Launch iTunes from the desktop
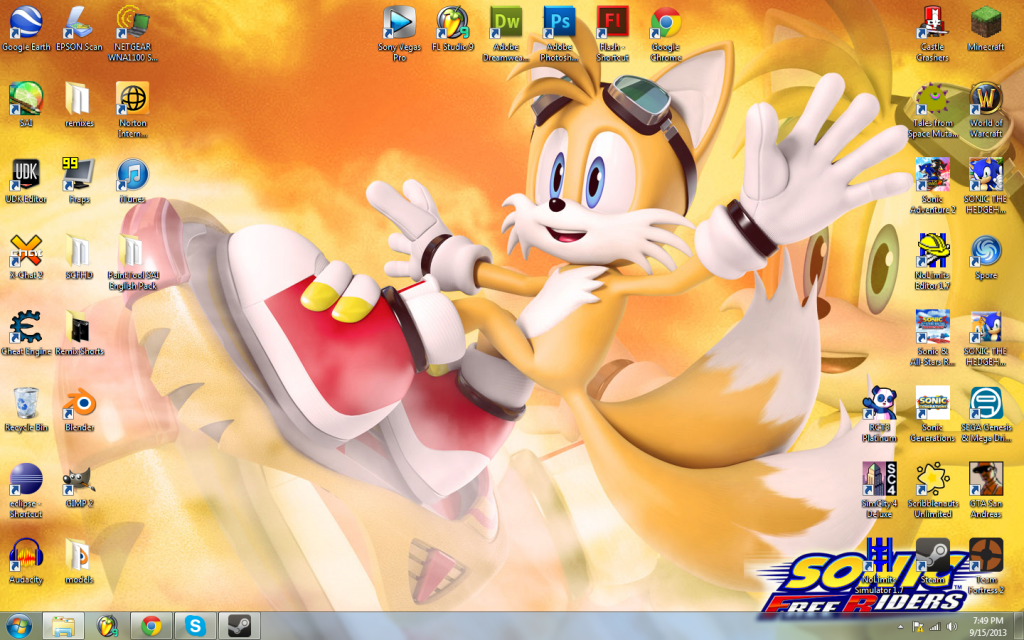 click(133, 181)
